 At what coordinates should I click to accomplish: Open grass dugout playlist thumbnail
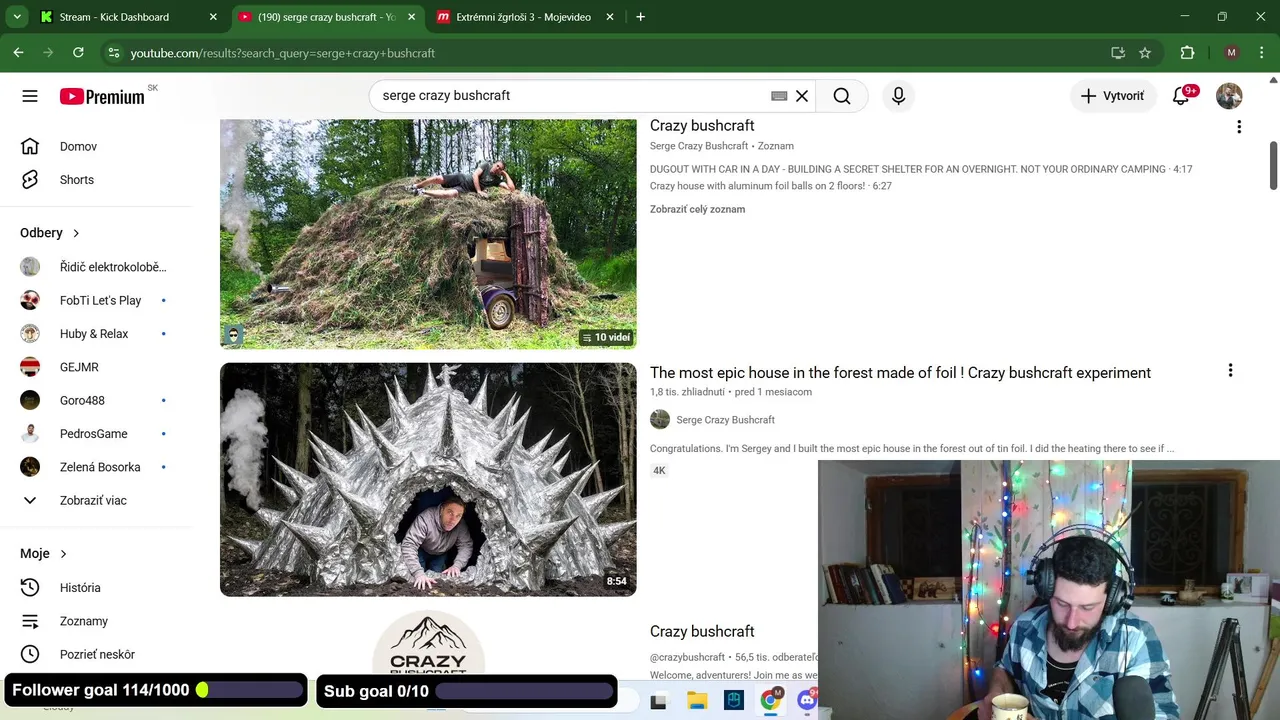click(428, 234)
